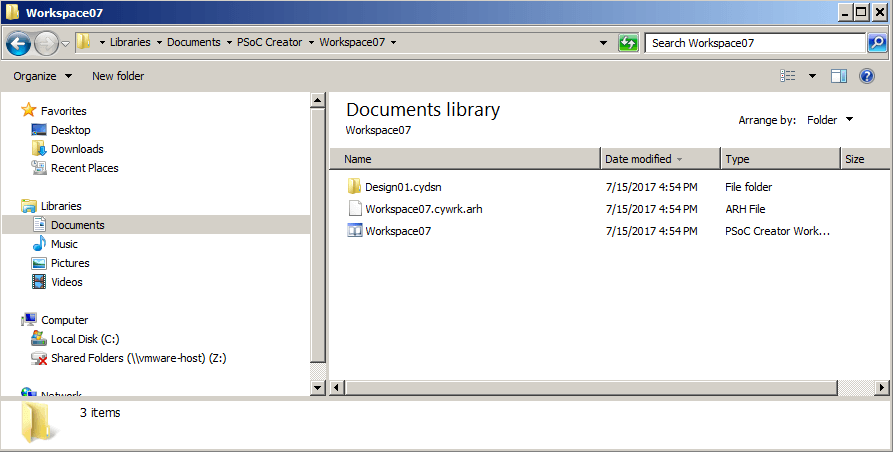
Task: Open the Organize menu
Action: point(43,76)
